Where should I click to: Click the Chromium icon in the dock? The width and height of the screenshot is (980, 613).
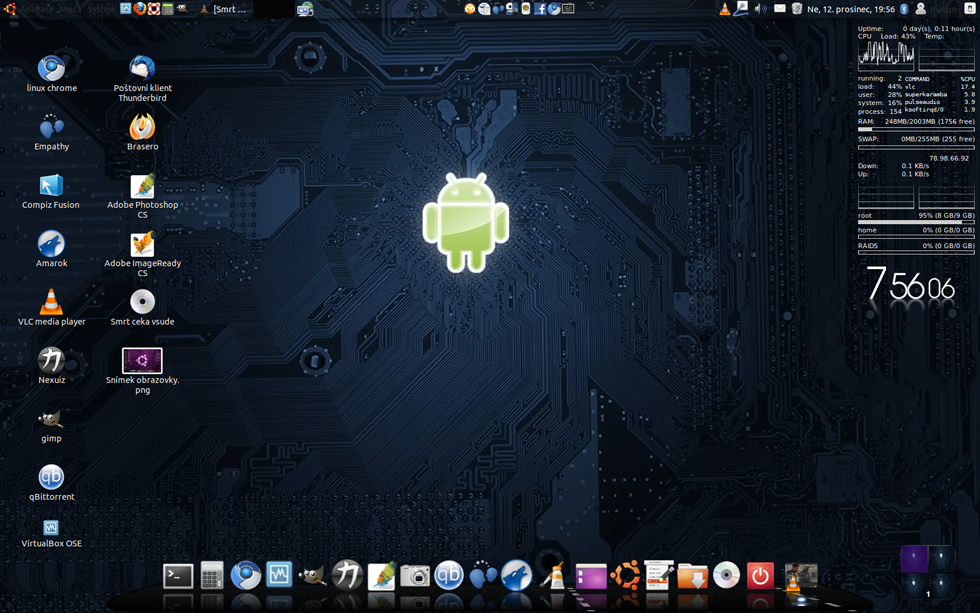tap(246, 576)
